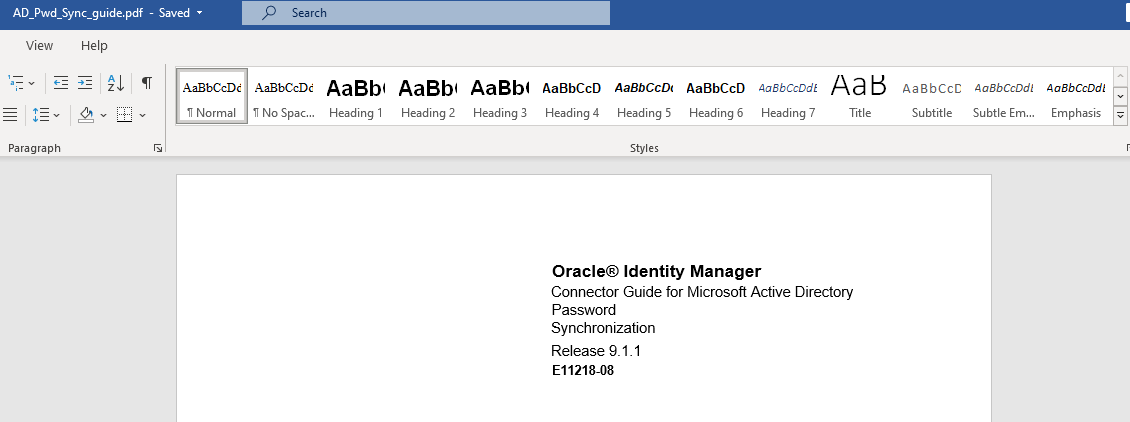Apply the No Spacing style
The image size is (1130, 422).
[284, 96]
